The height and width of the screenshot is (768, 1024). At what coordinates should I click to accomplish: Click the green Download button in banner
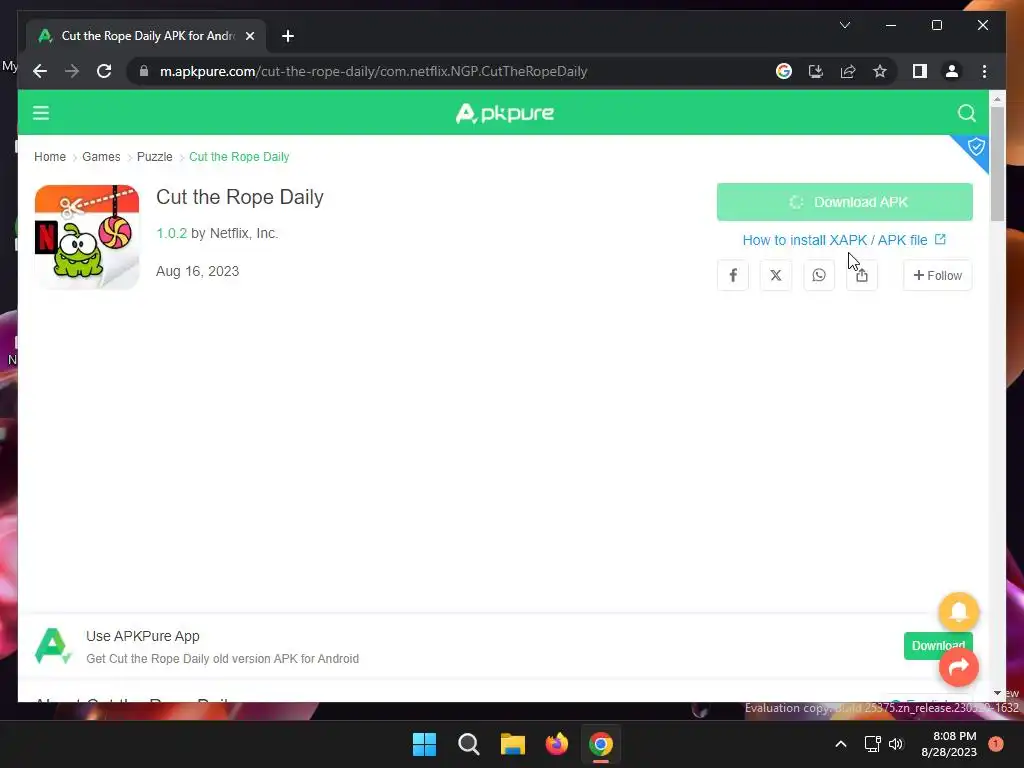(938, 645)
